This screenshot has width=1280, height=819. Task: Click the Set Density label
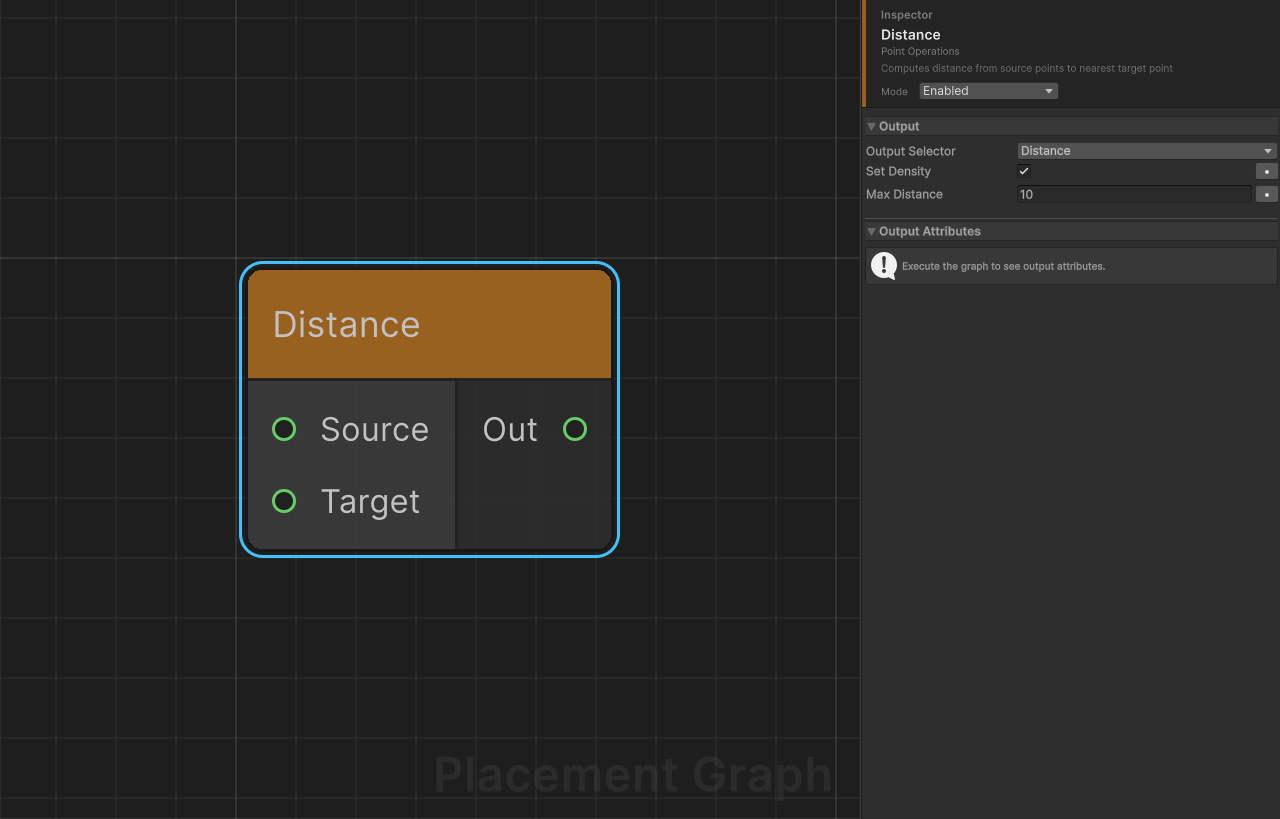898,171
